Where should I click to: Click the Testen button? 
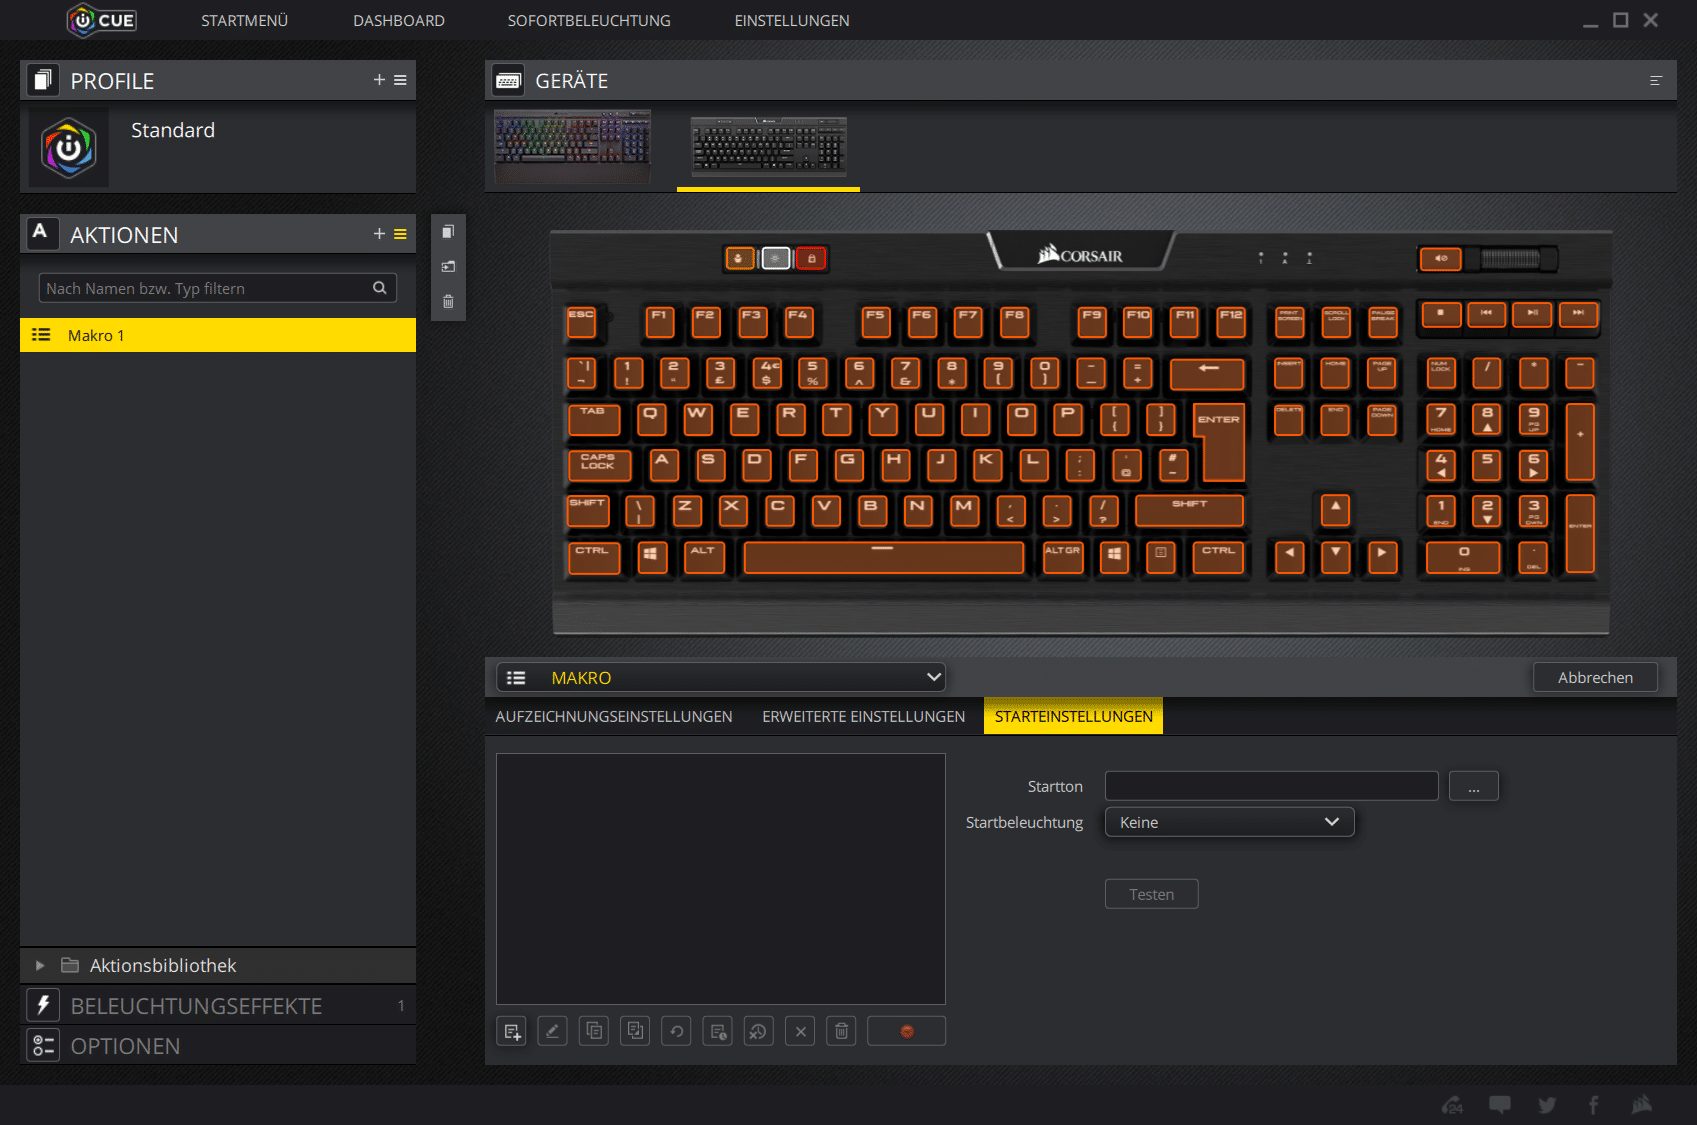(1151, 894)
